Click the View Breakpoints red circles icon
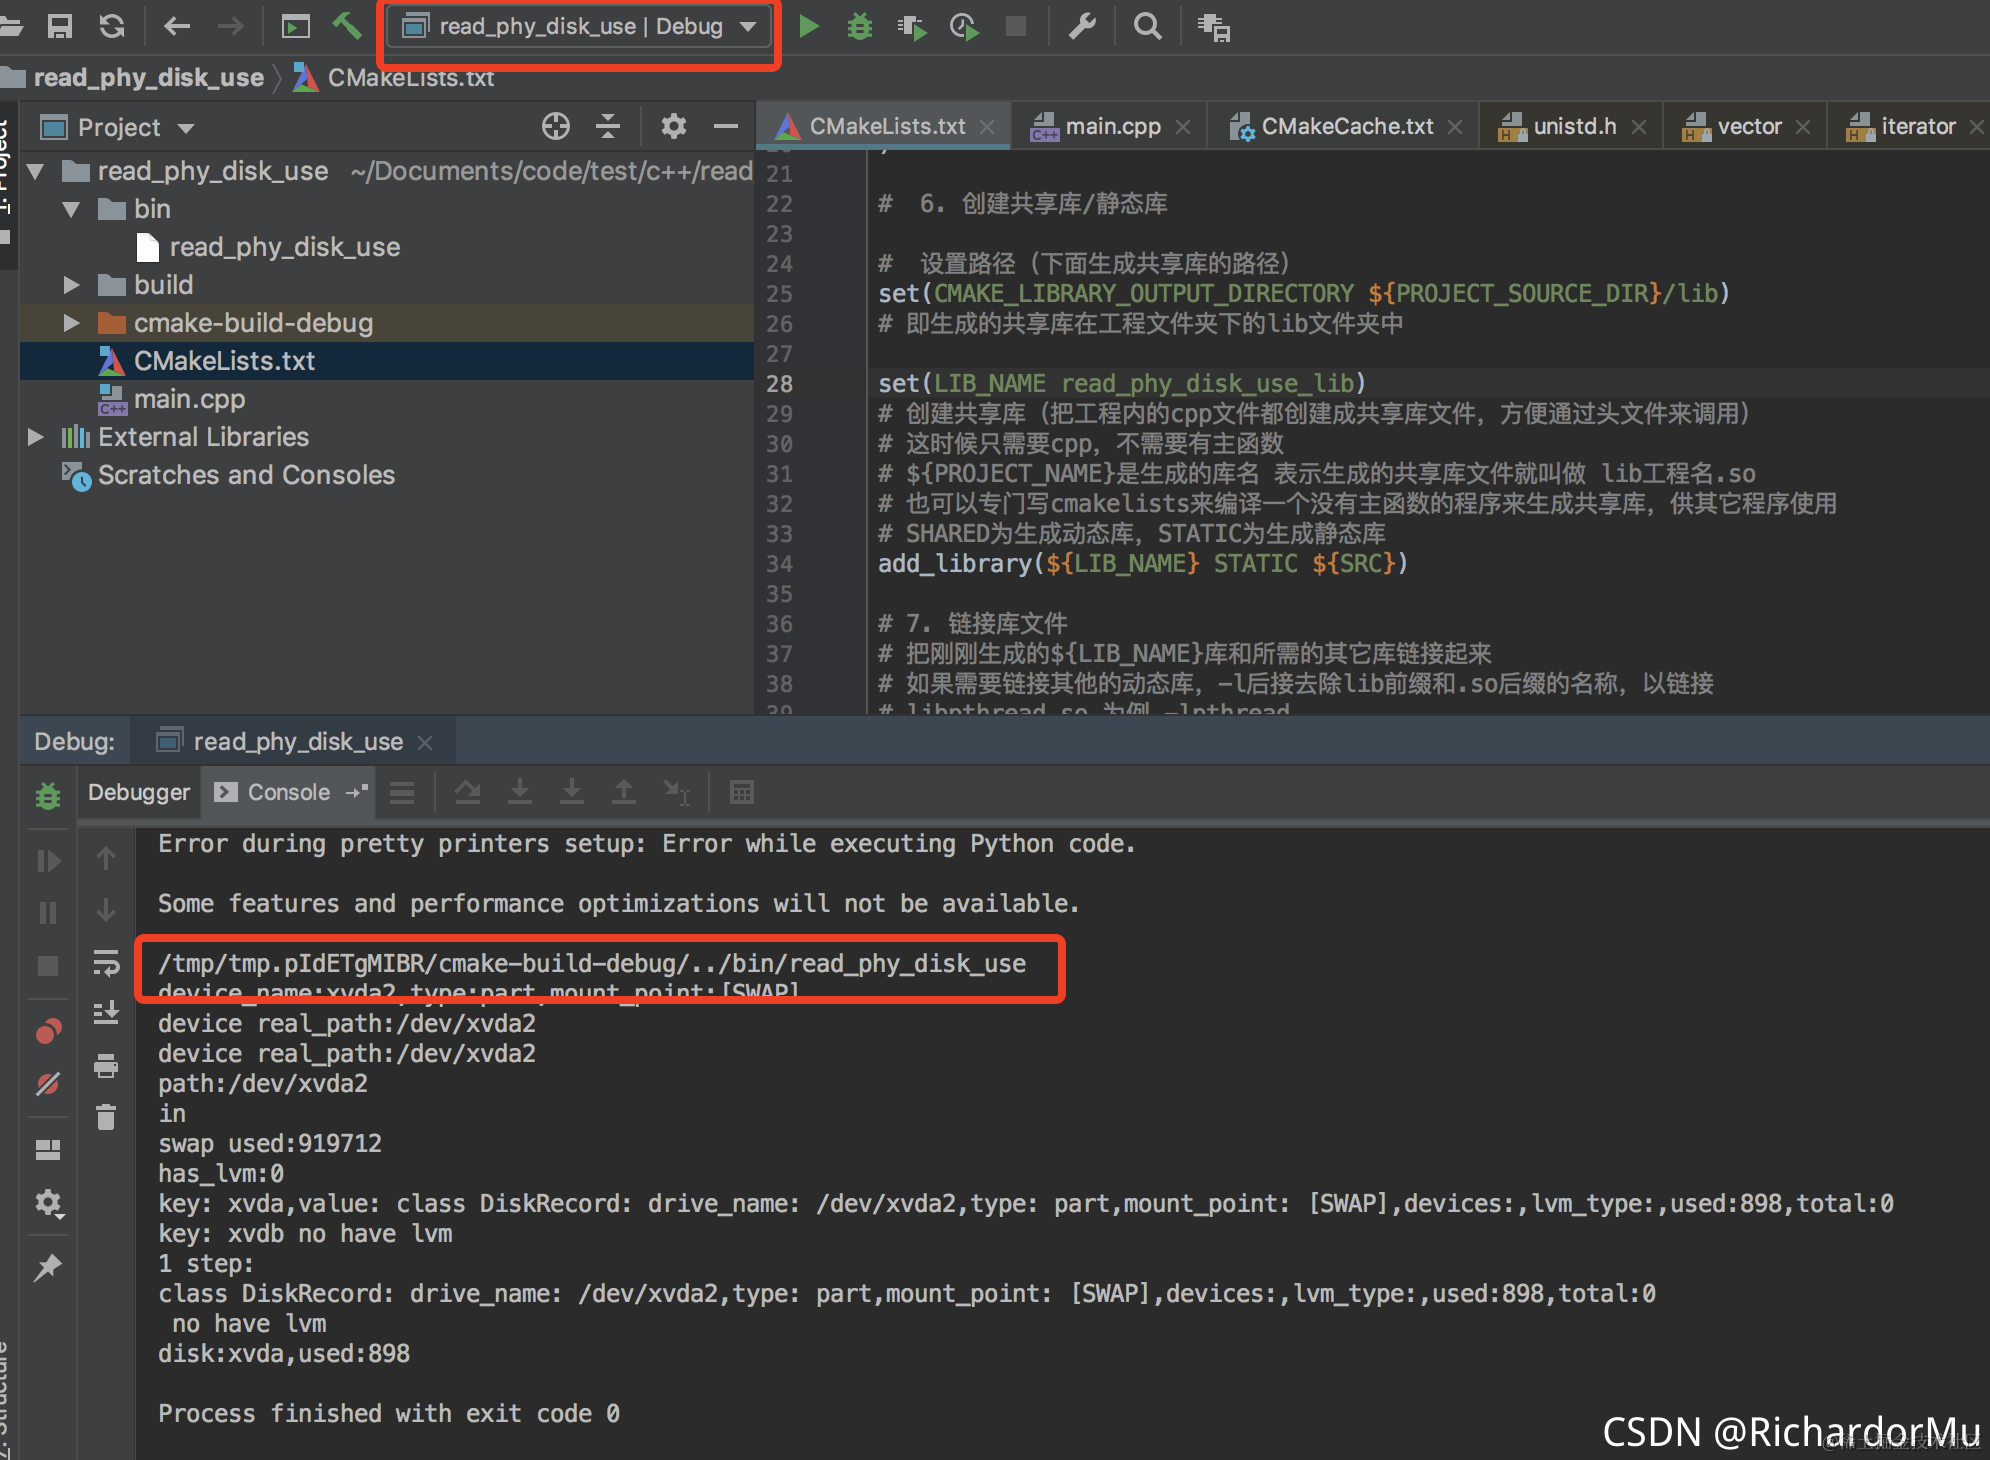The height and width of the screenshot is (1460, 1990). (x=48, y=1031)
